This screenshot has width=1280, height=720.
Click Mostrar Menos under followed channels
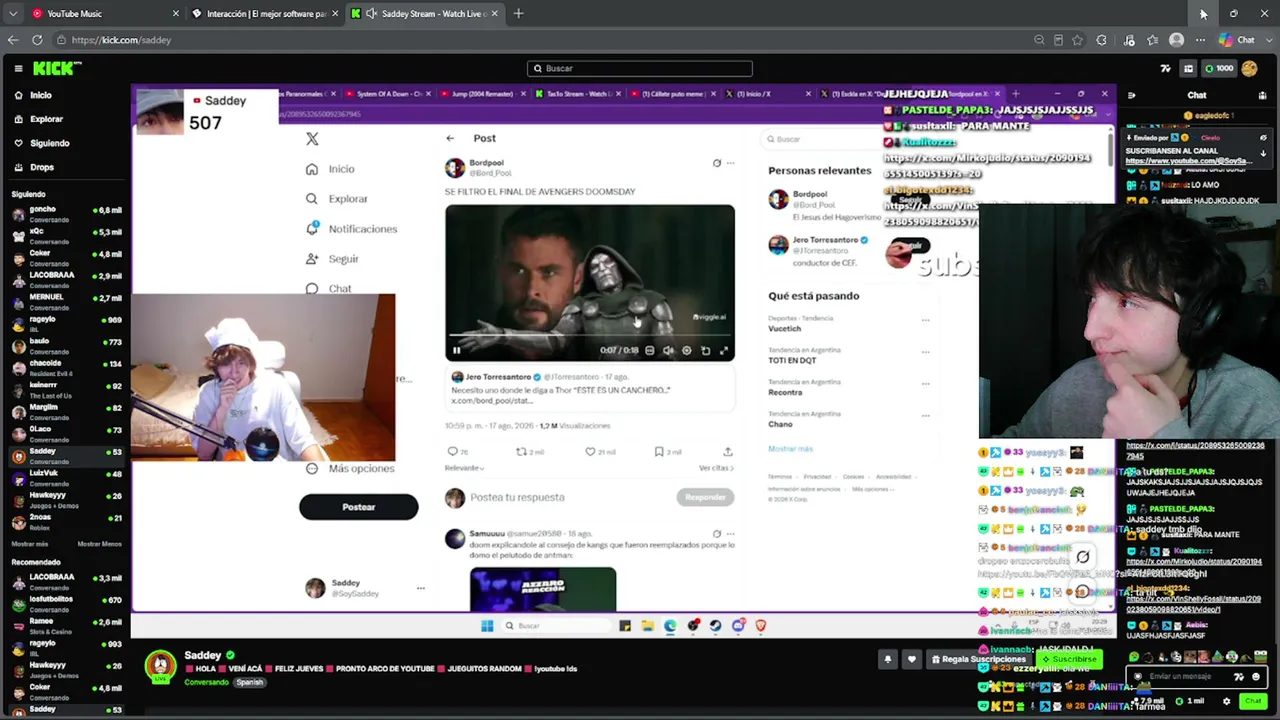[100, 544]
